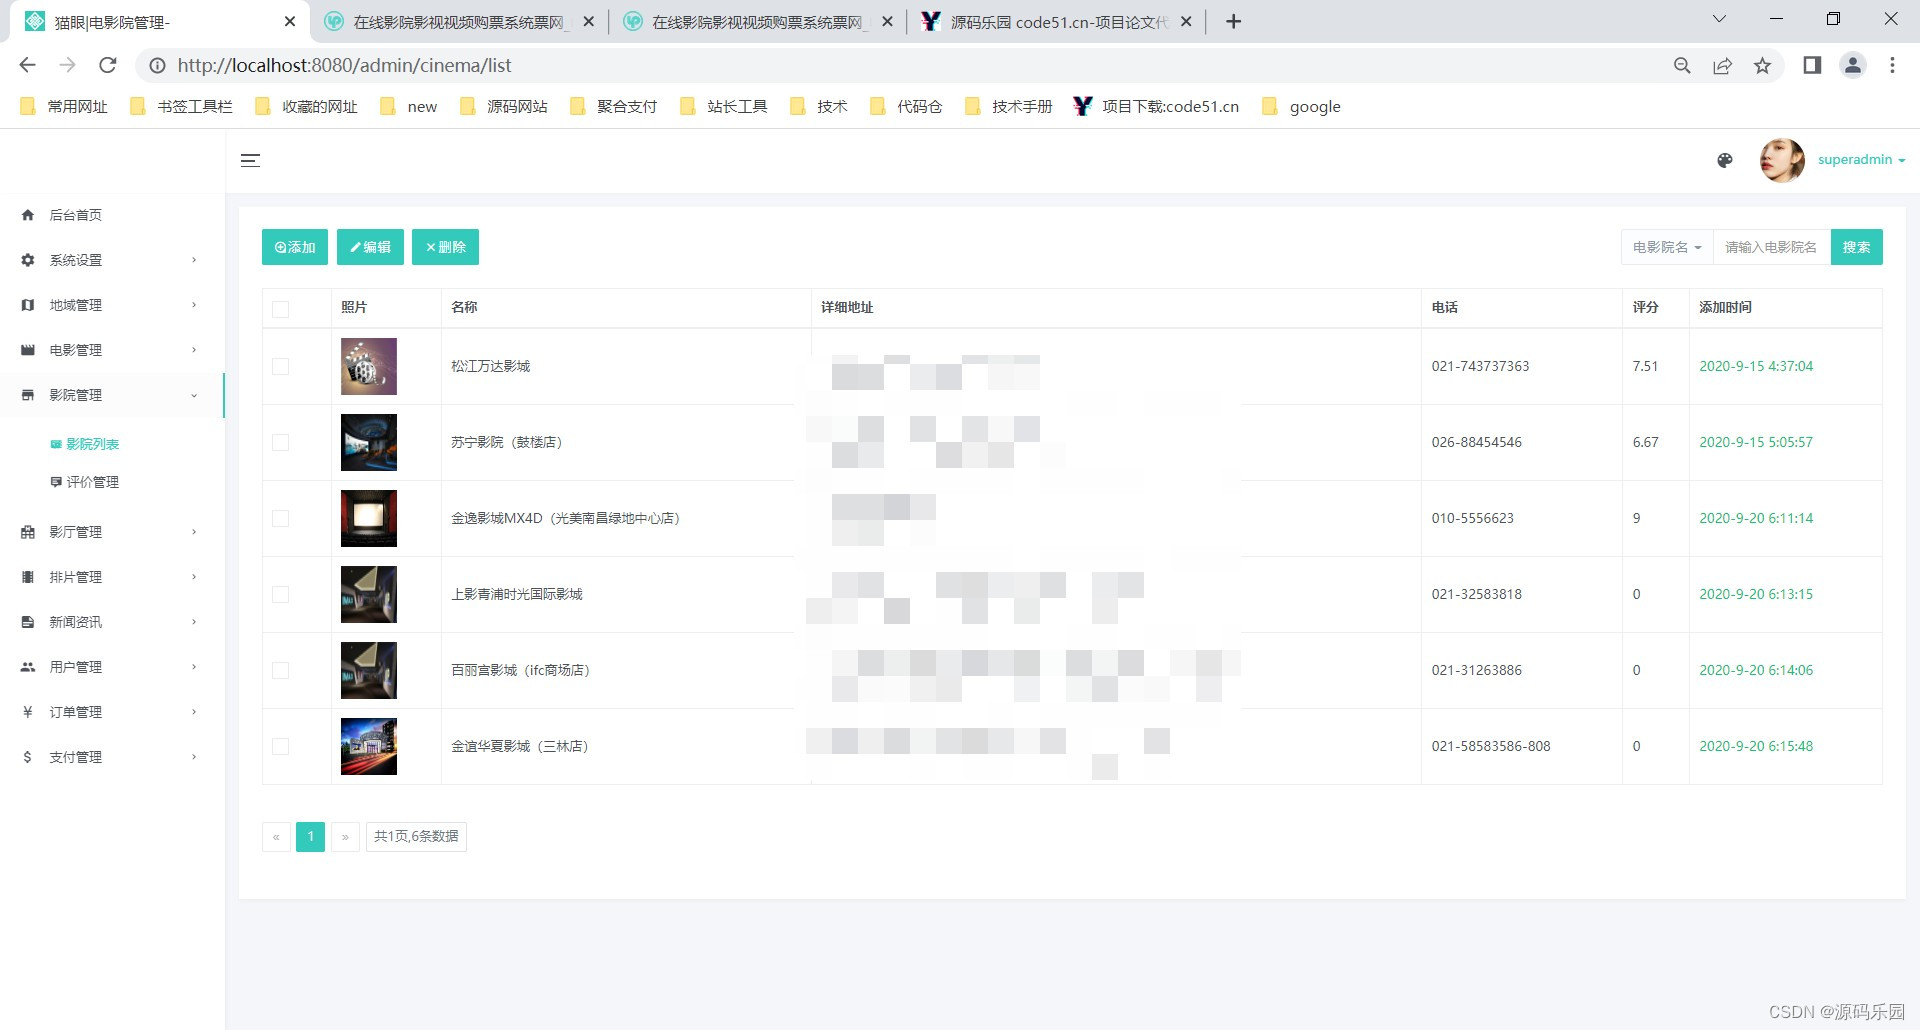The image size is (1920, 1030).
Task: Check the checkbox for 松江万达影城
Action: (281, 366)
